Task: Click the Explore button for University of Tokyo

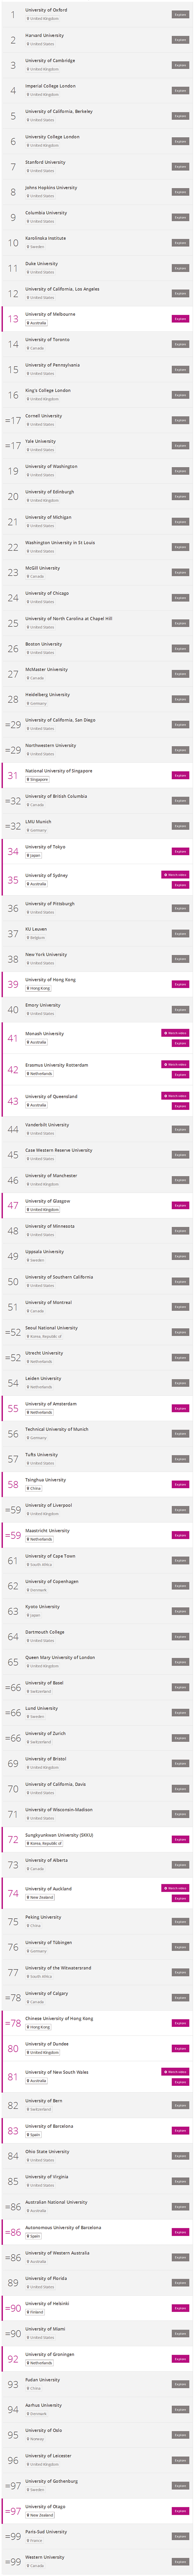Action: click(x=180, y=851)
